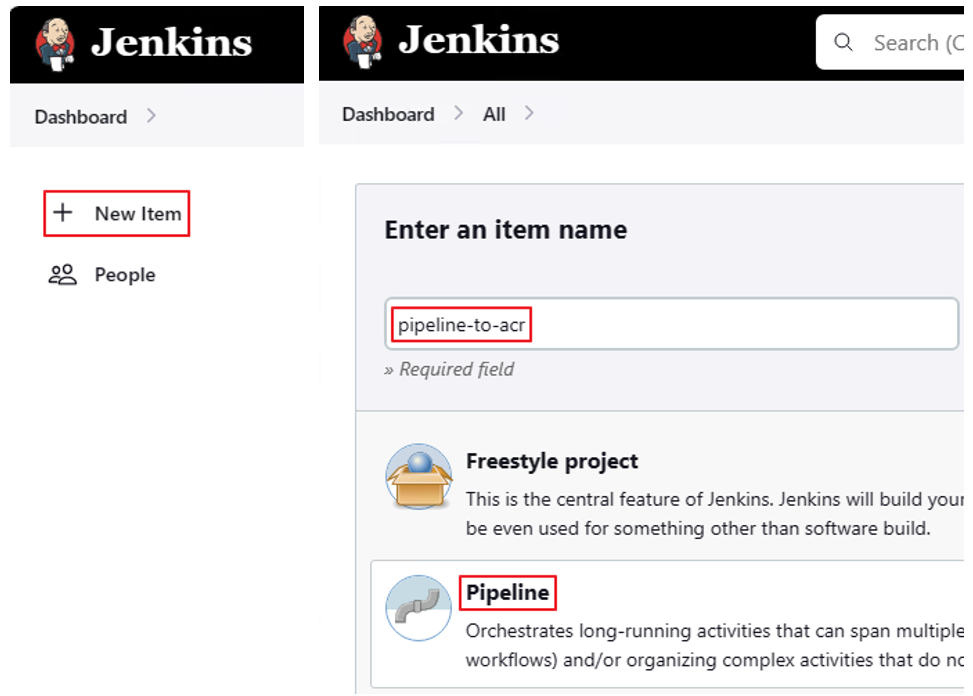Click the People icon in sidebar
The image size is (973, 696).
coord(63,274)
